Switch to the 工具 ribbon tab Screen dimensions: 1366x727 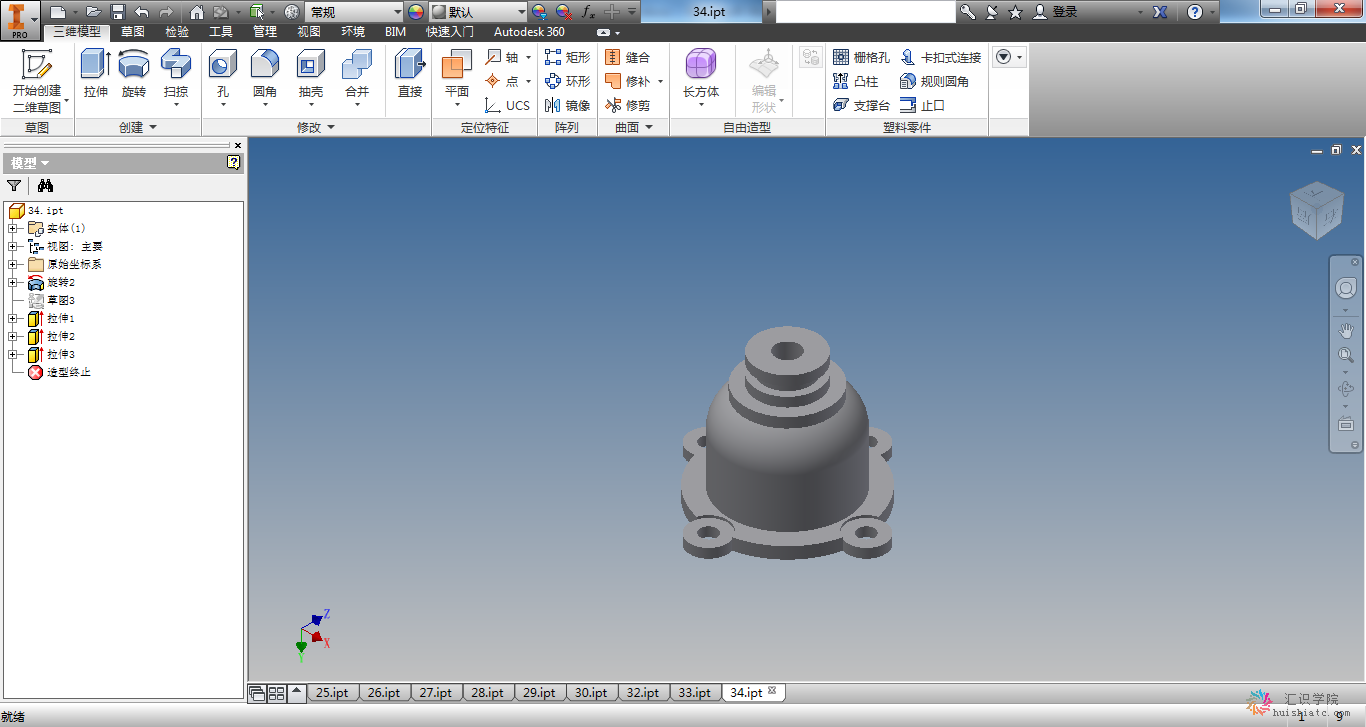coord(221,32)
